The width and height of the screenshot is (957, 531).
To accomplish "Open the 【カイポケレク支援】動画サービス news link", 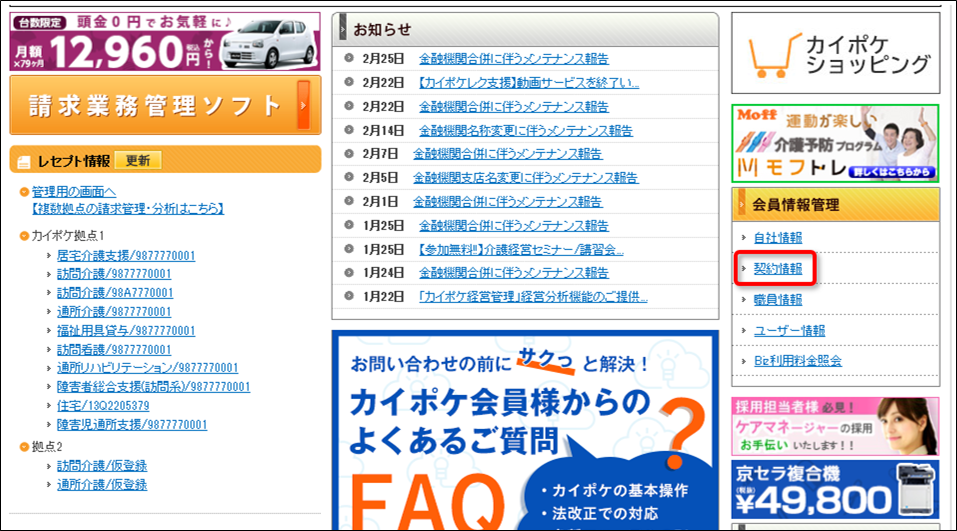I will click(x=529, y=82).
